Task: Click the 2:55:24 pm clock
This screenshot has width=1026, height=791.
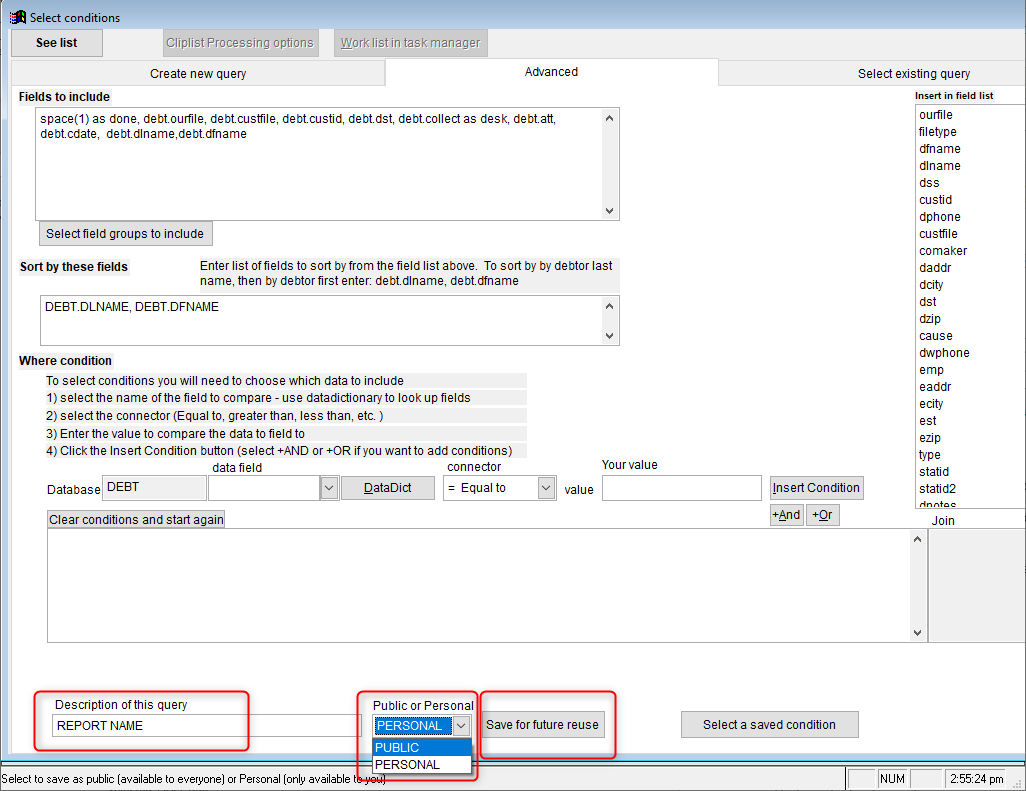Action: [976, 779]
